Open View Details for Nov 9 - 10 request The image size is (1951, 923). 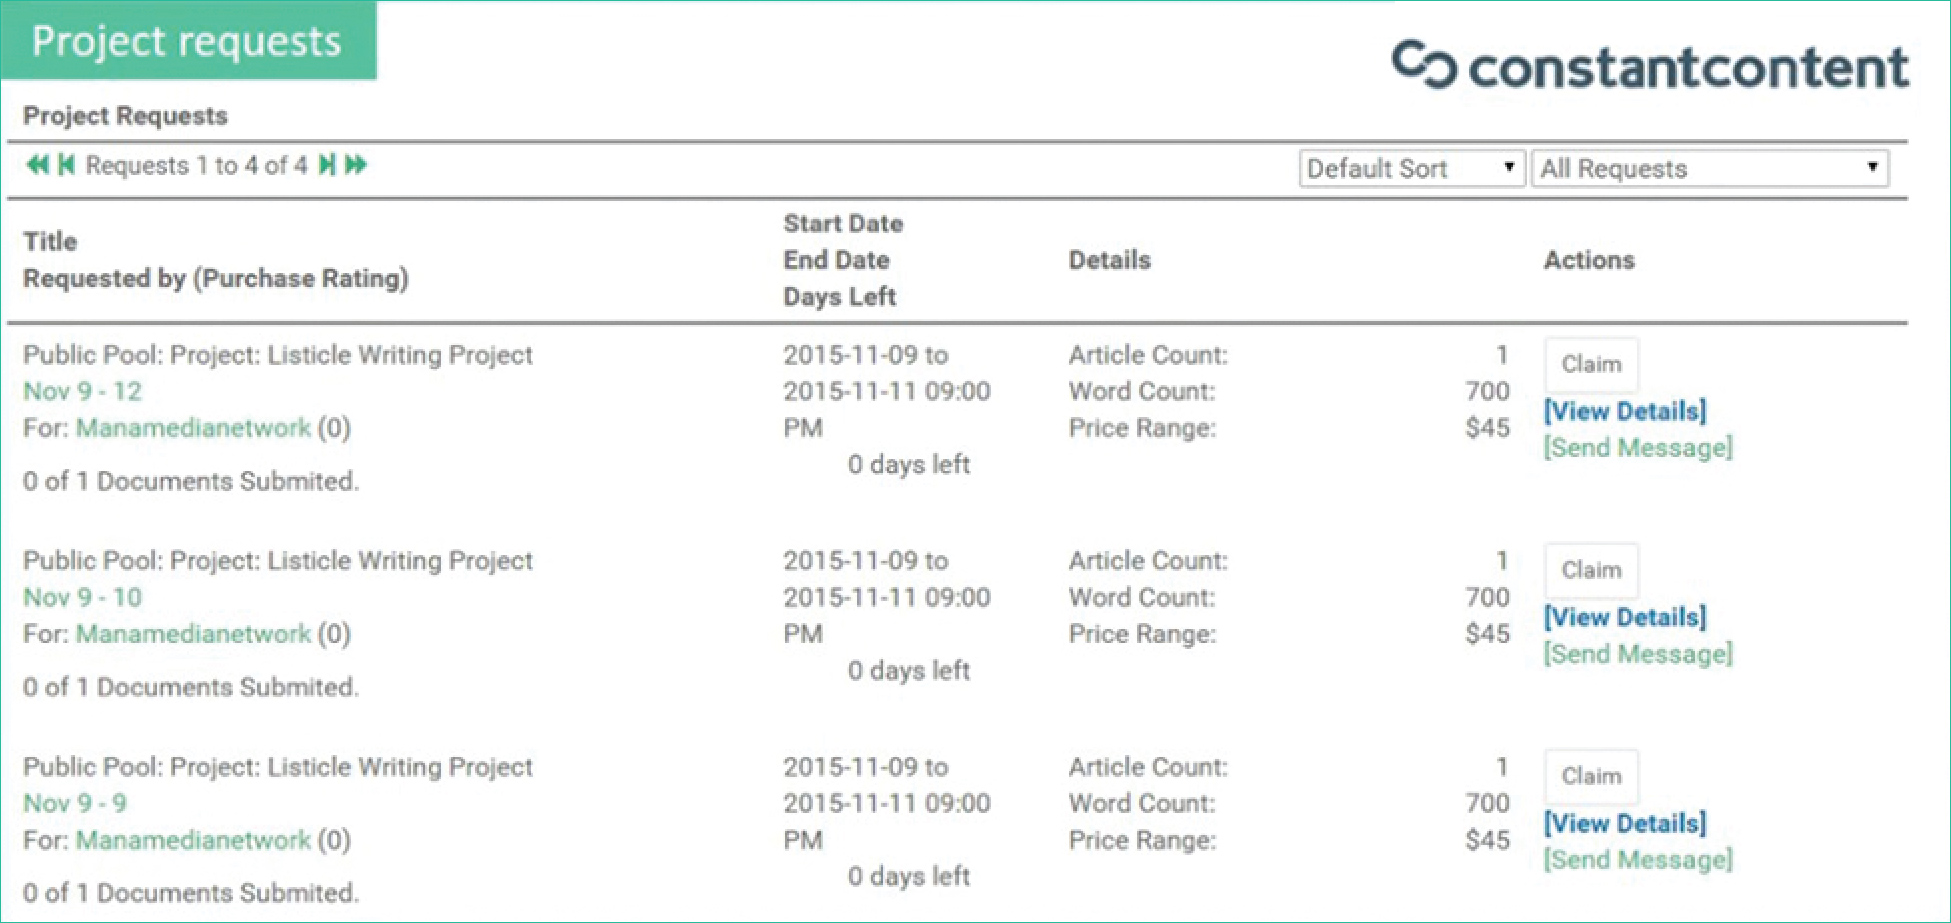pyautogui.click(x=1625, y=617)
